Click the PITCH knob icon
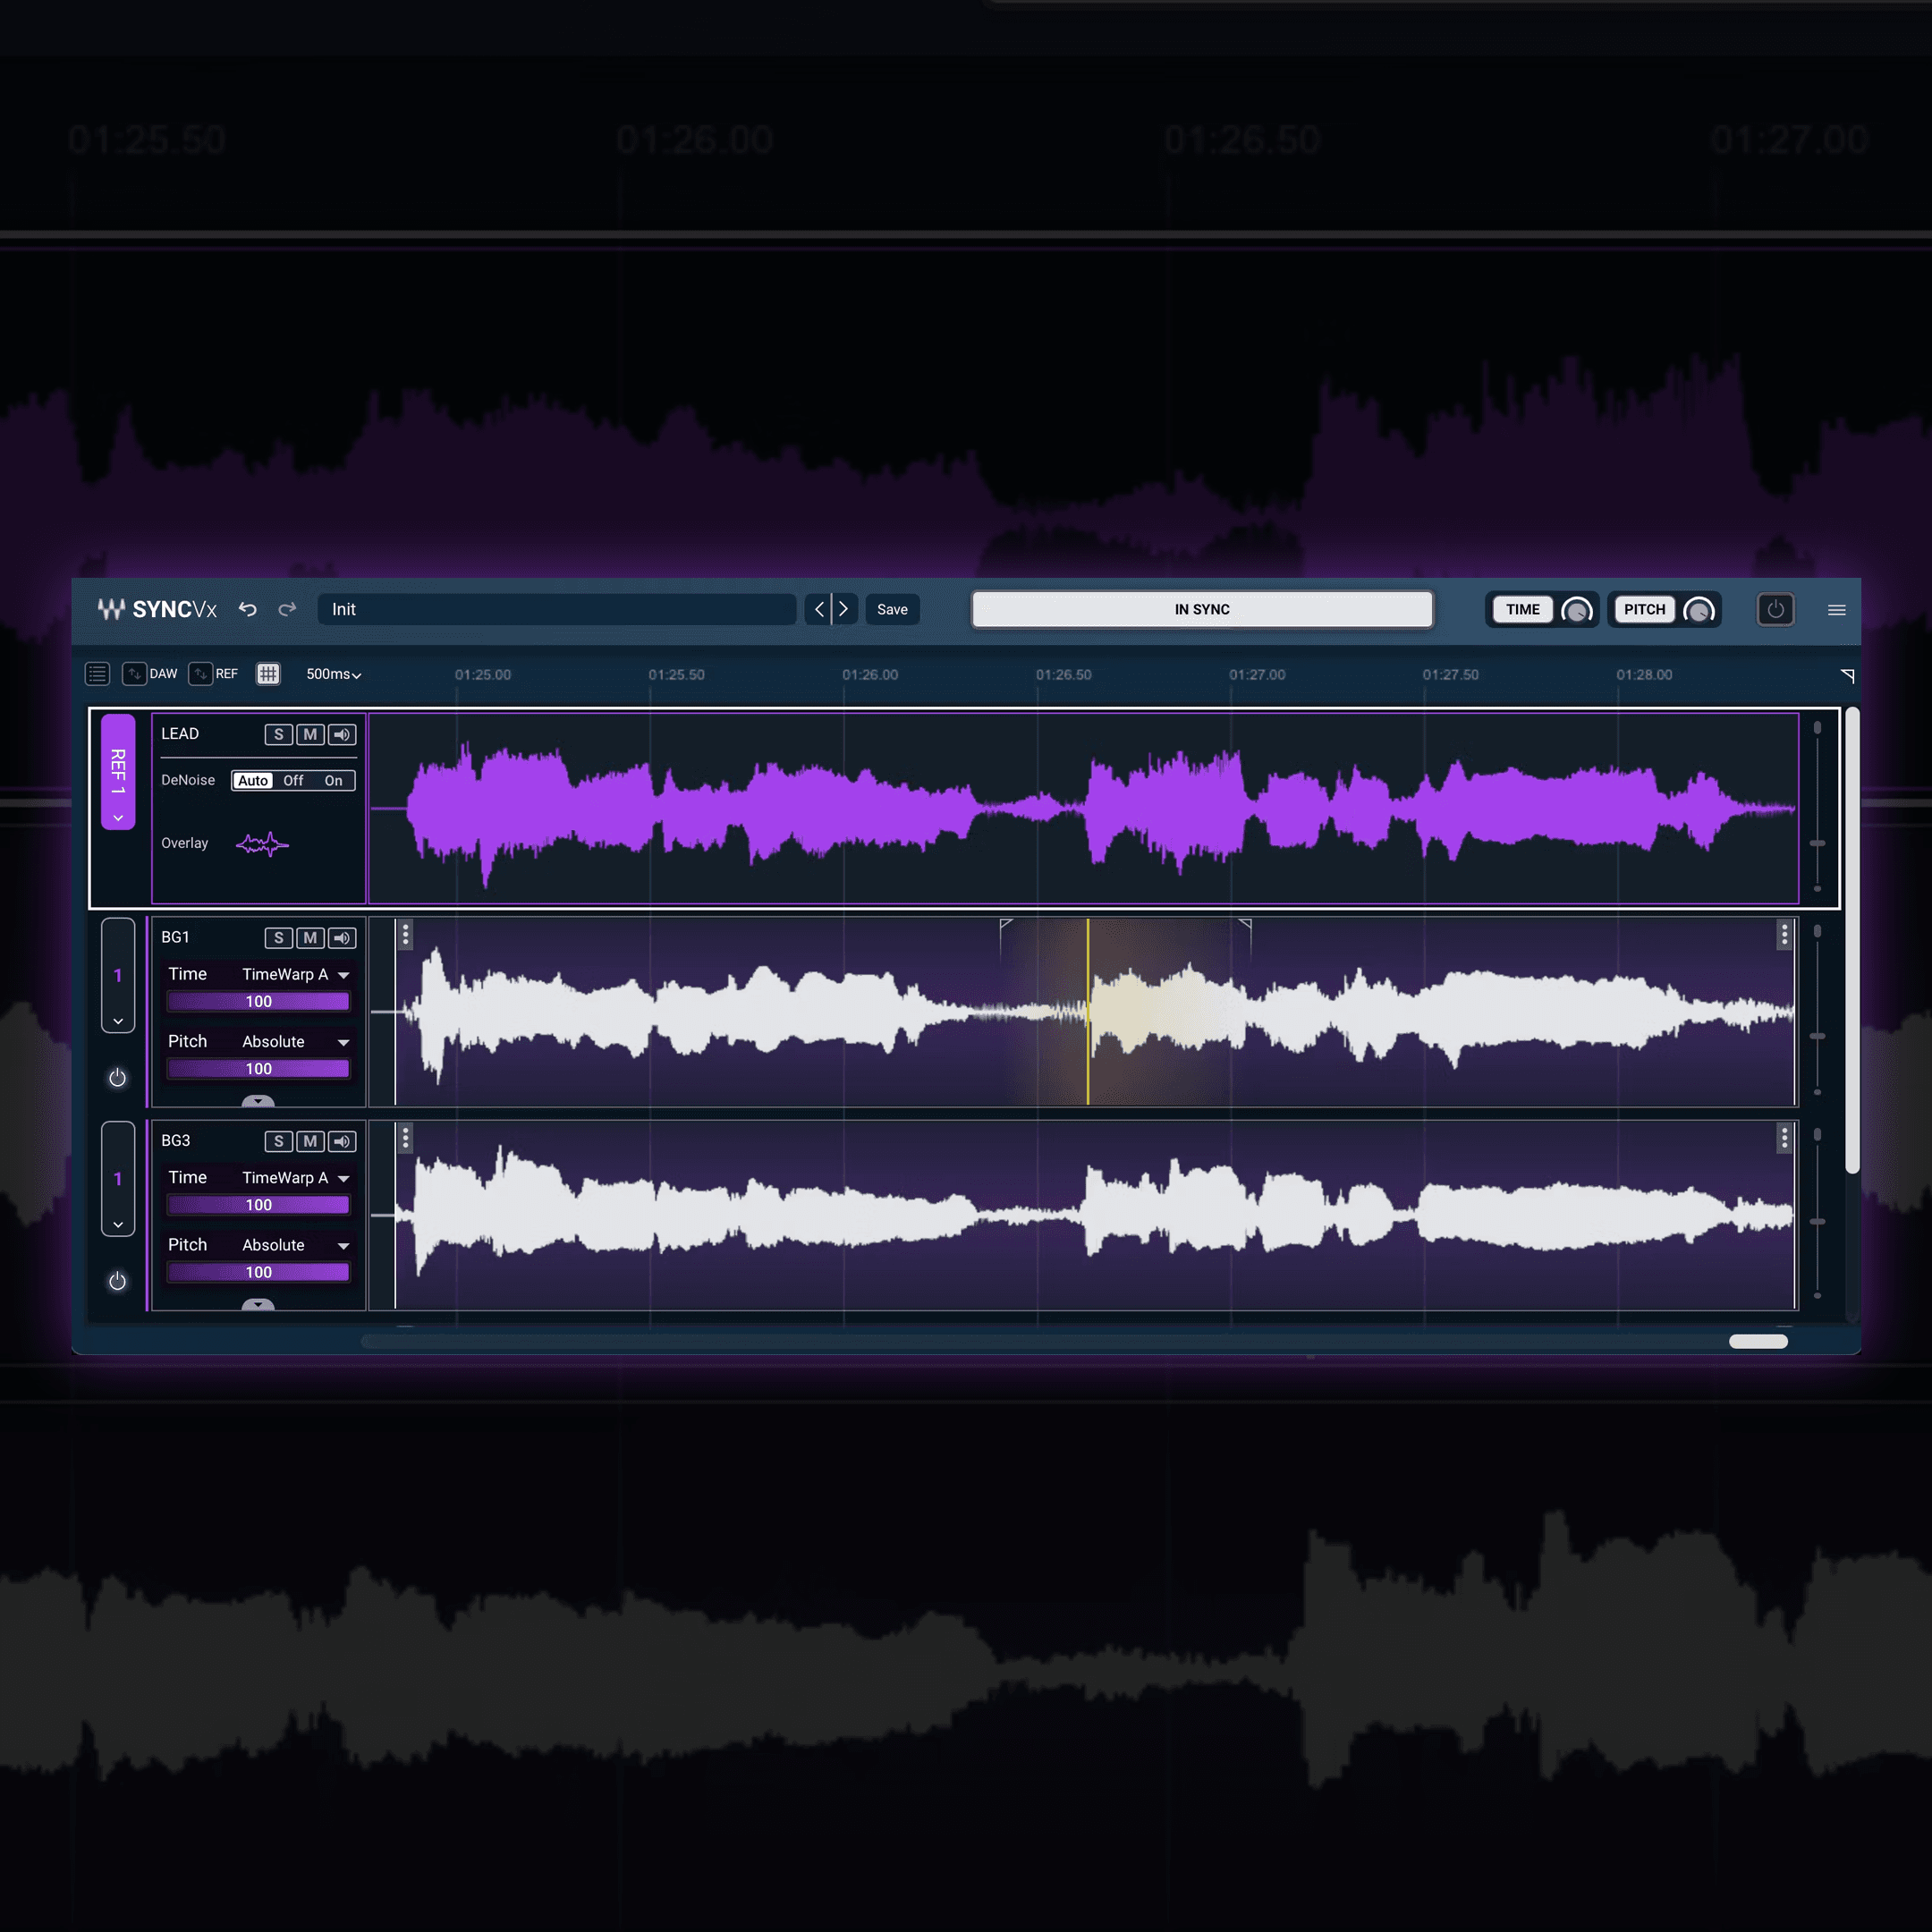This screenshot has width=1932, height=1932. (1699, 610)
